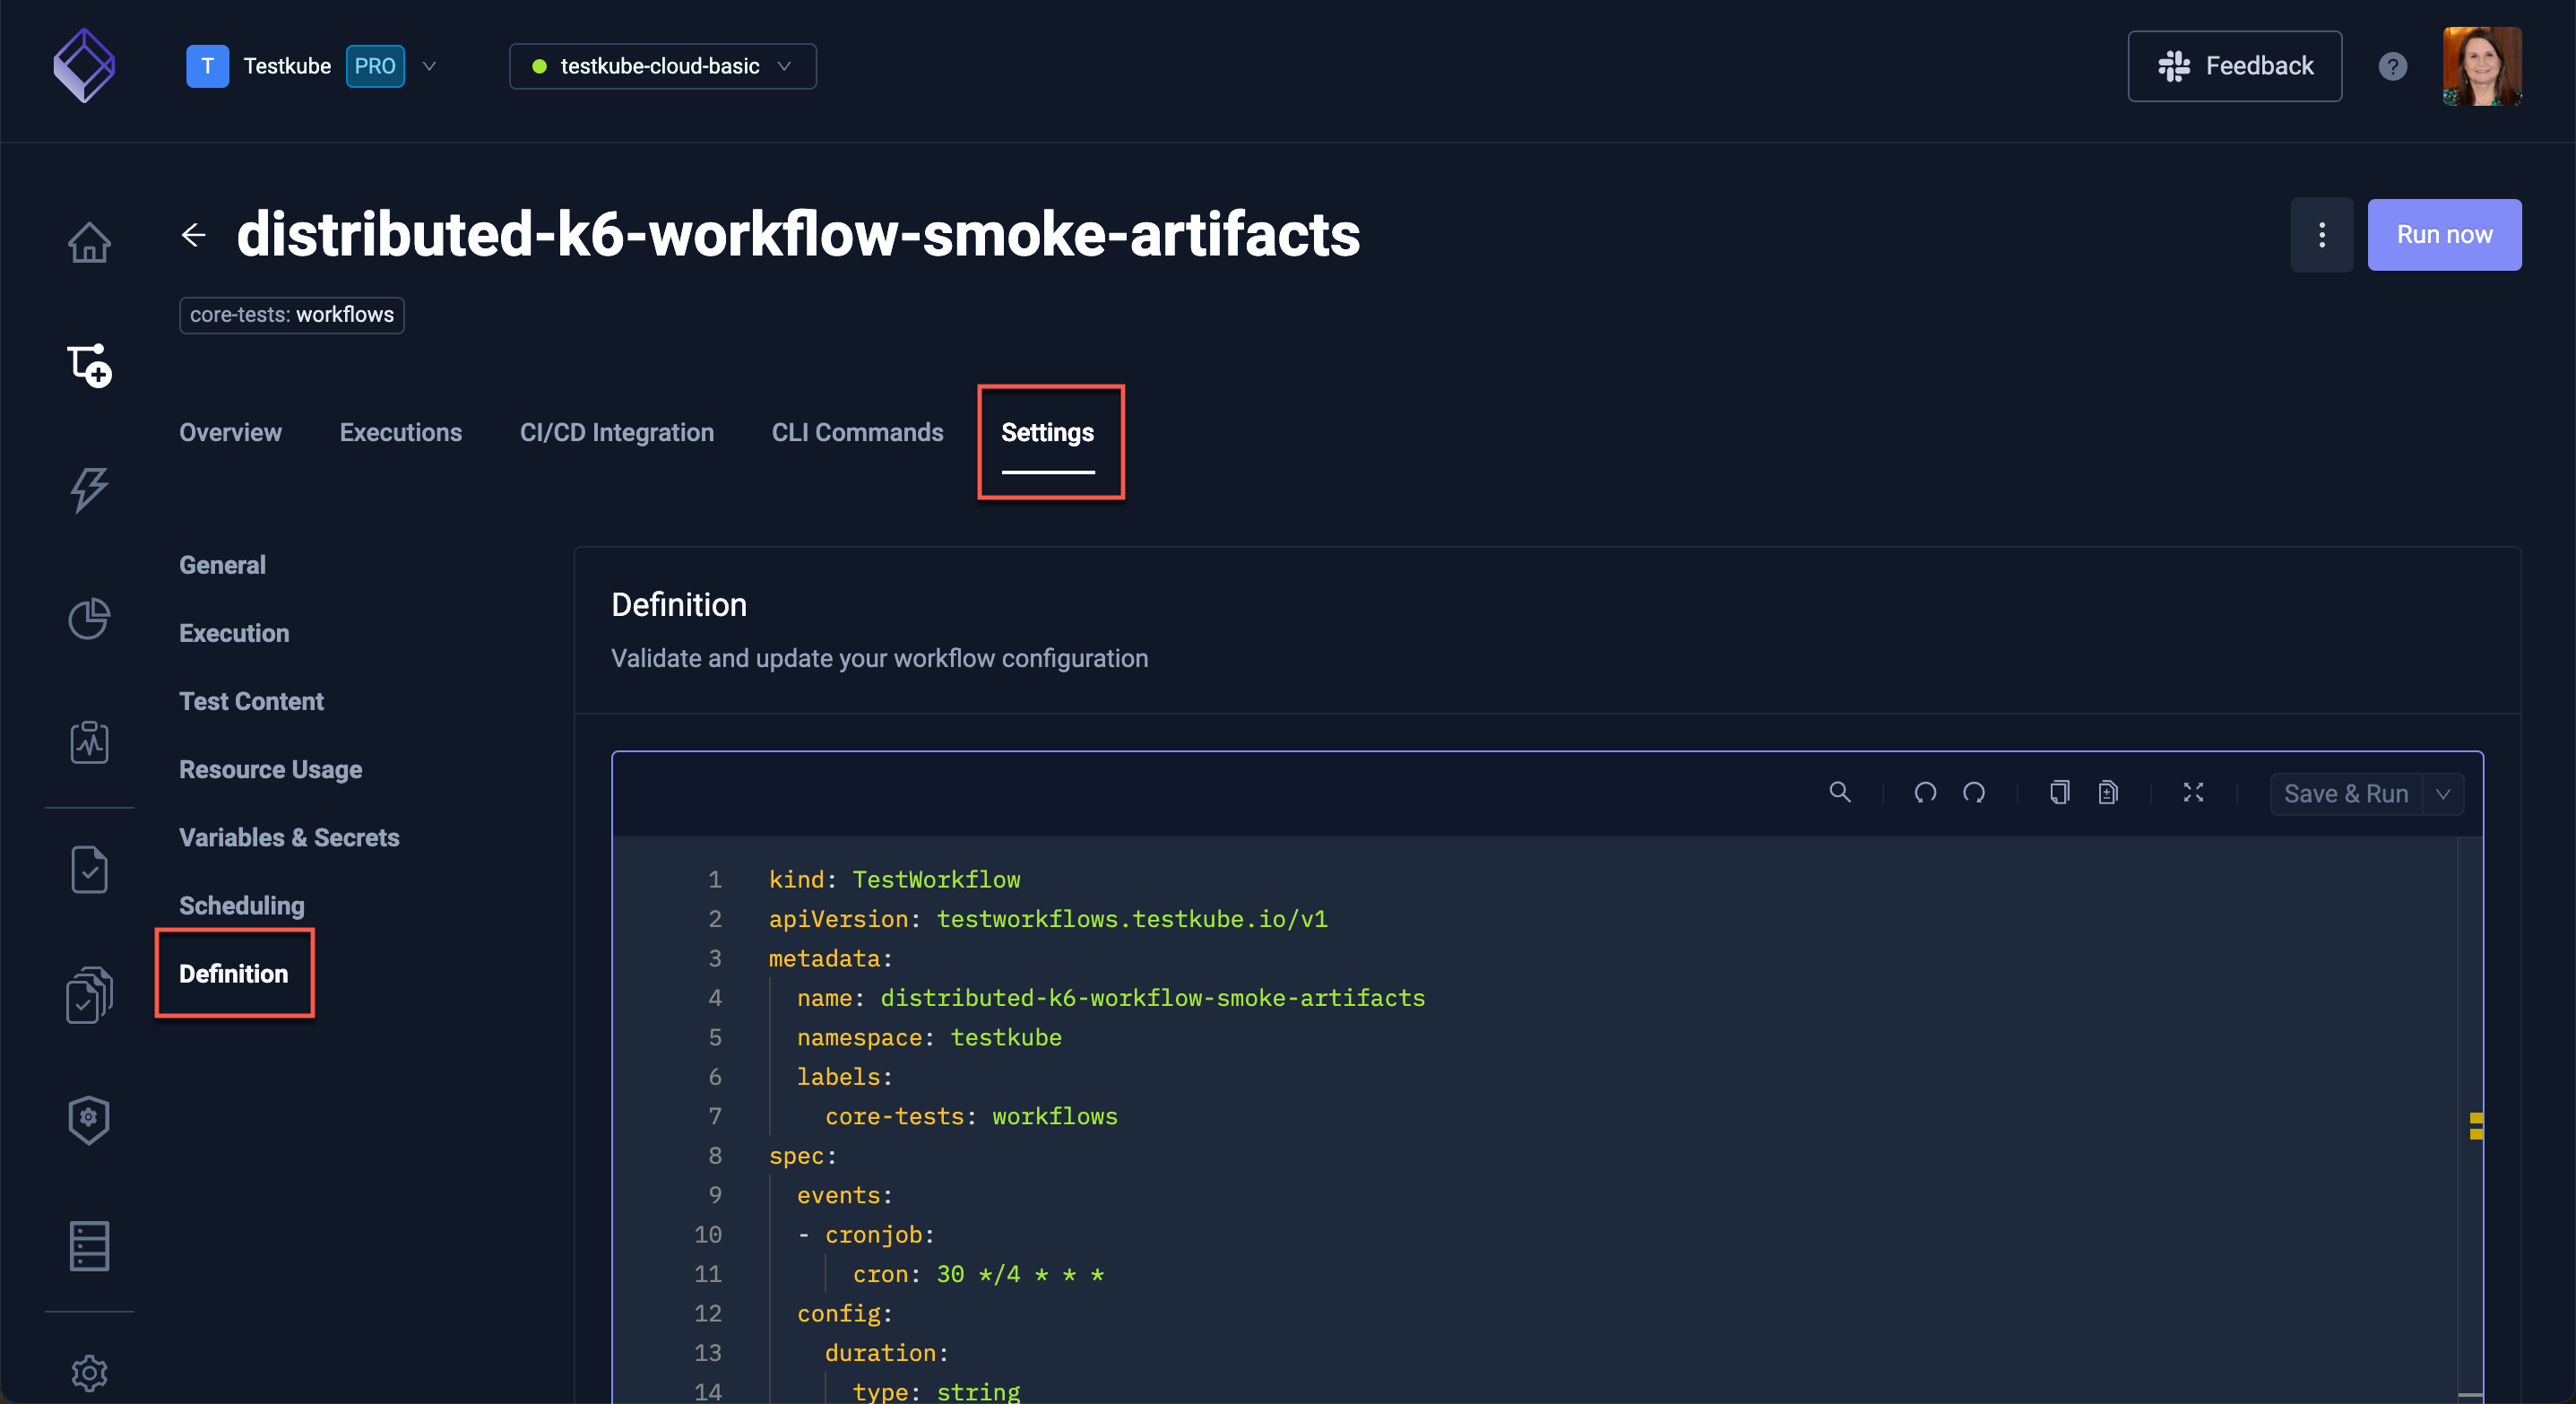Open the three-dot workflow actions menu
This screenshot has height=1404, width=2576.
click(x=2321, y=234)
